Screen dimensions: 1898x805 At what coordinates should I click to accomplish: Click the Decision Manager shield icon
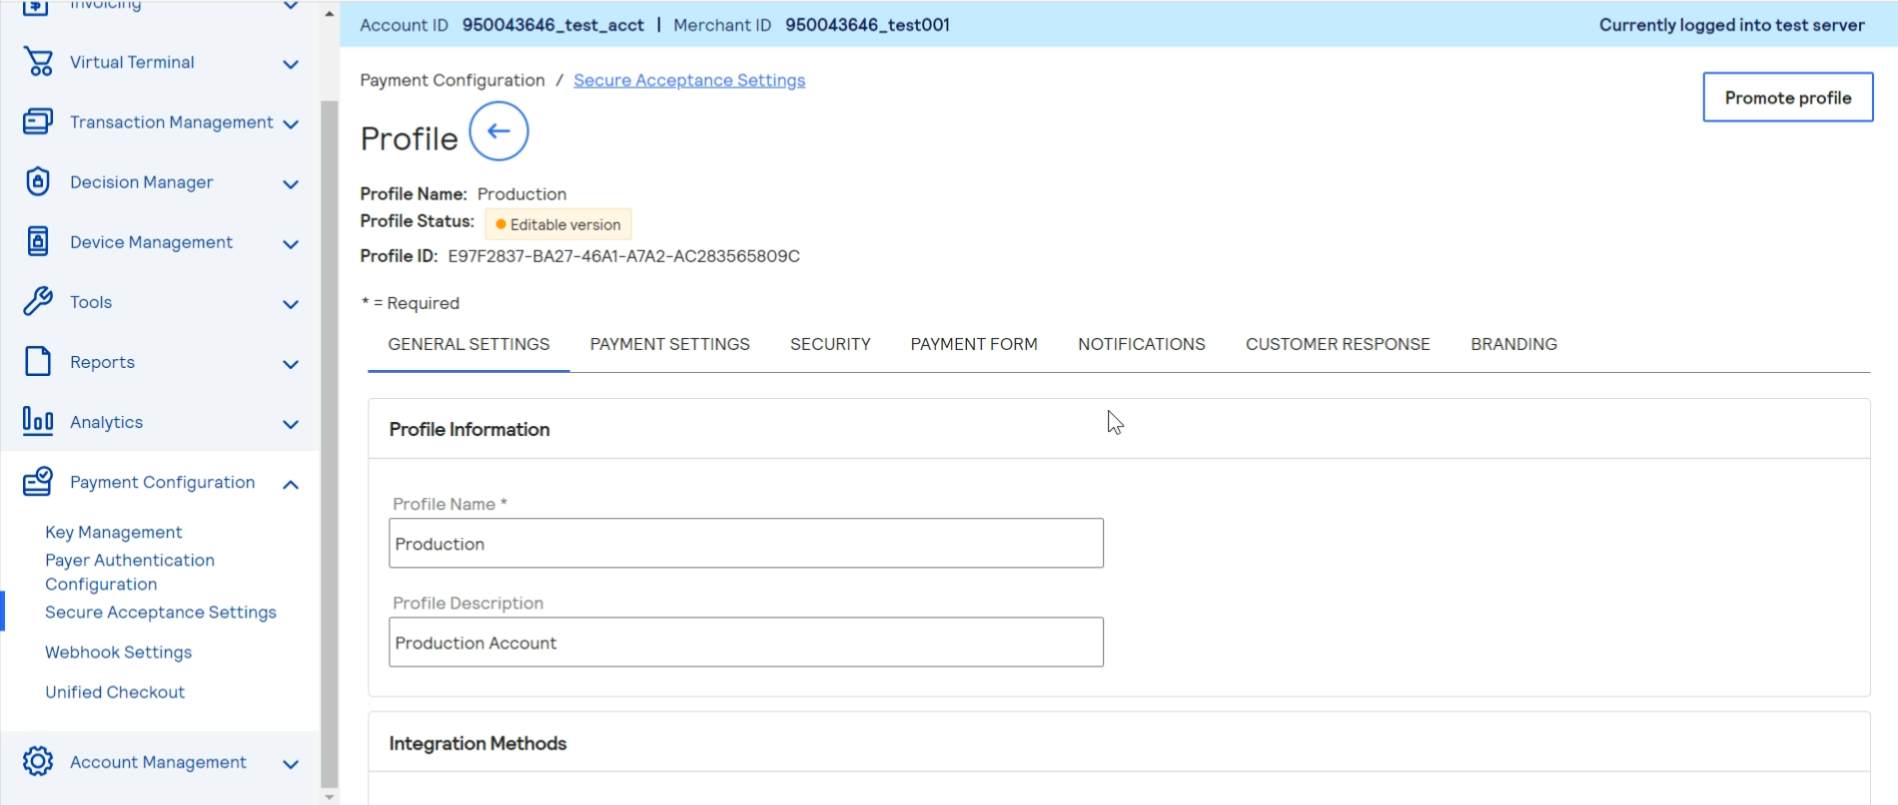click(38, 182)
